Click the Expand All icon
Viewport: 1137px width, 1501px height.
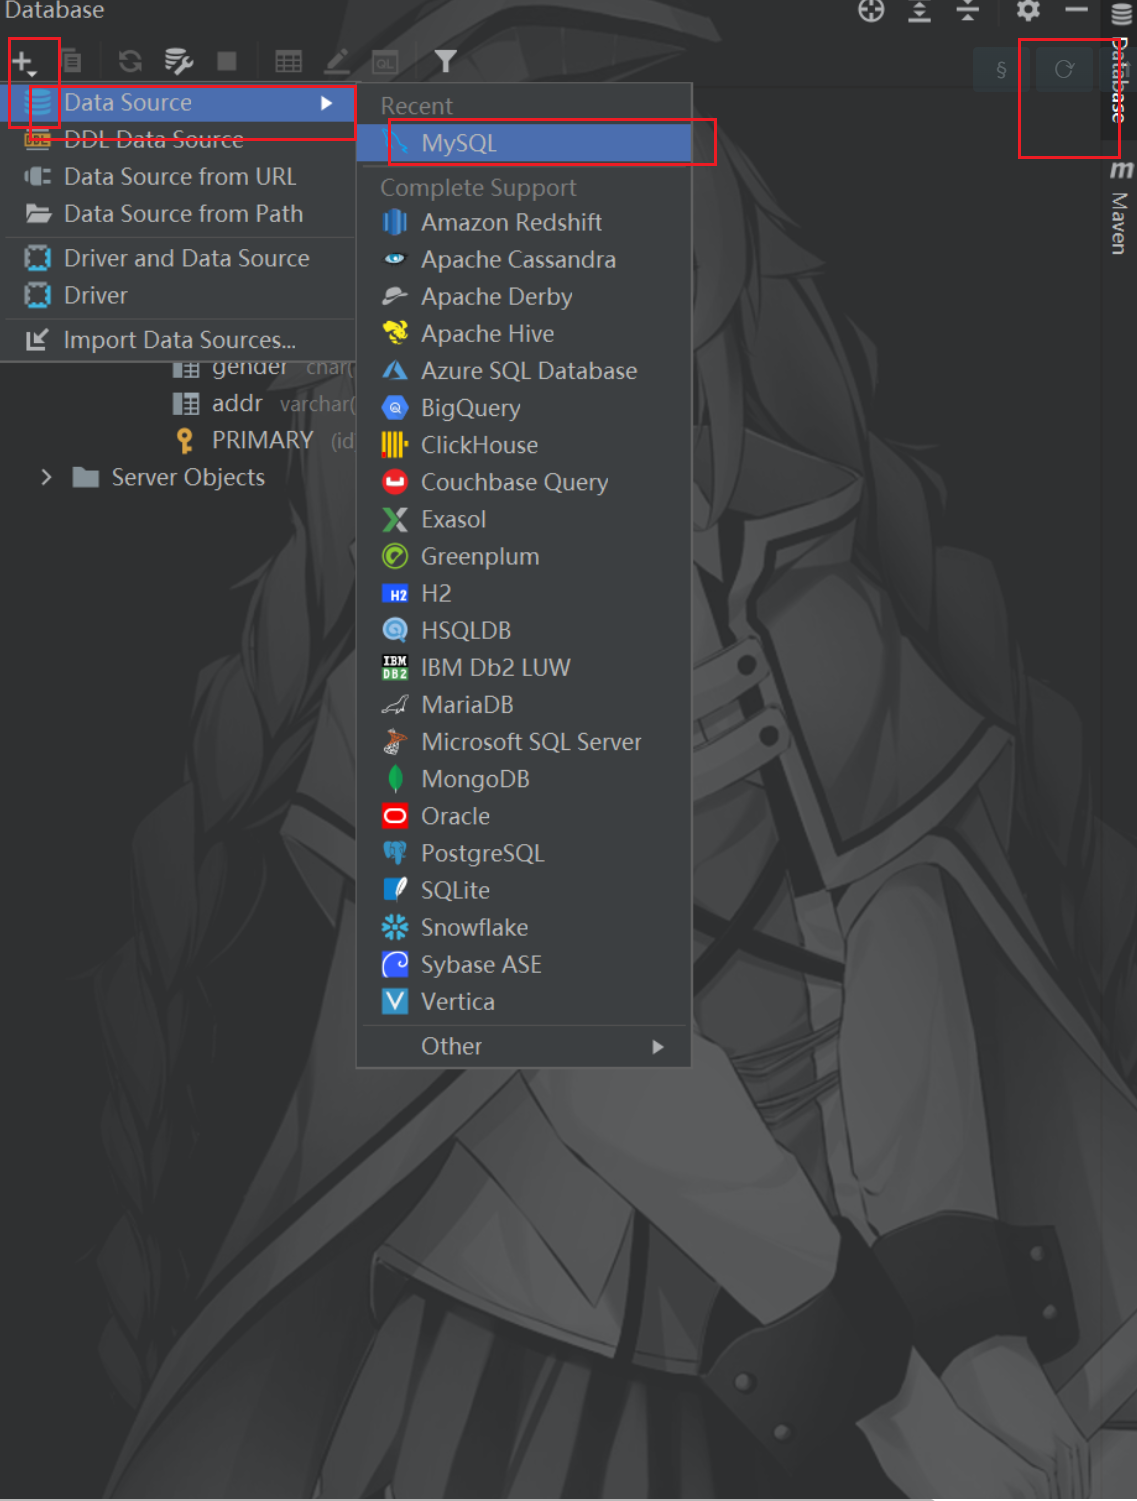click(919, 11)
